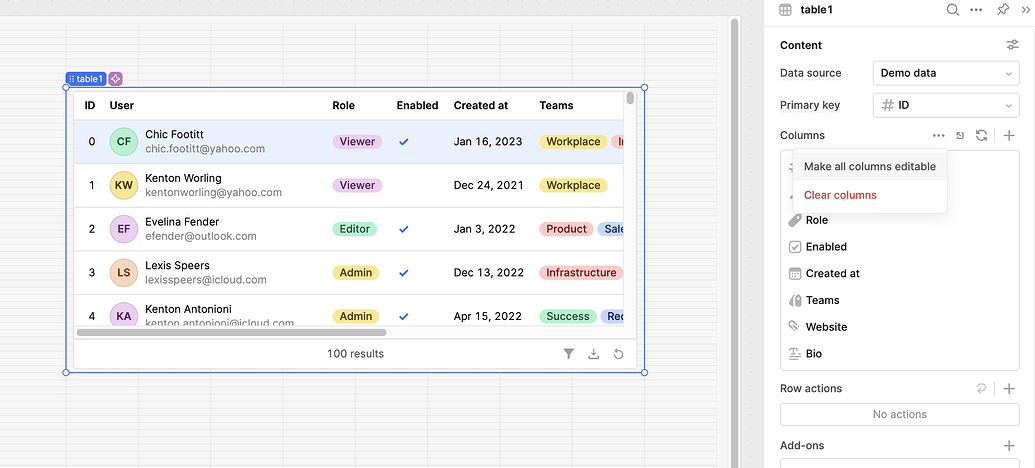The height and width of the screenshot is (468, 1035).
Task: Click the table horizontal scrollbar thumb
Action: (x=231, y=332)
